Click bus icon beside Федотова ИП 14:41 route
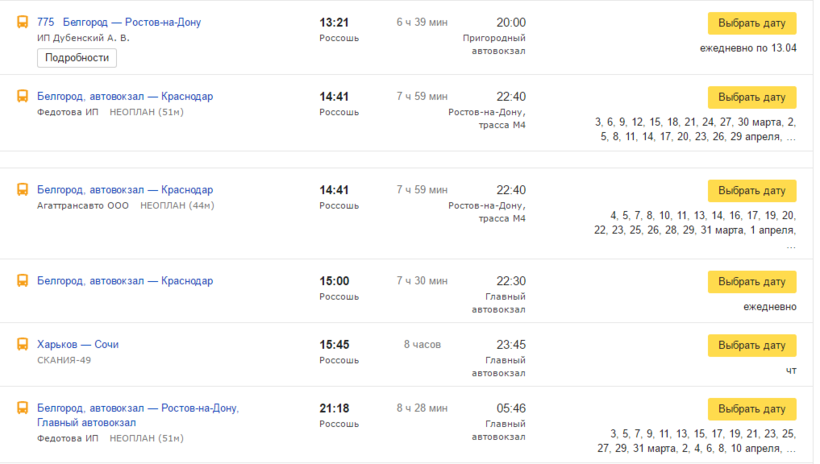The width and height of the screenshot is (820, 464). tap(21, 97)
